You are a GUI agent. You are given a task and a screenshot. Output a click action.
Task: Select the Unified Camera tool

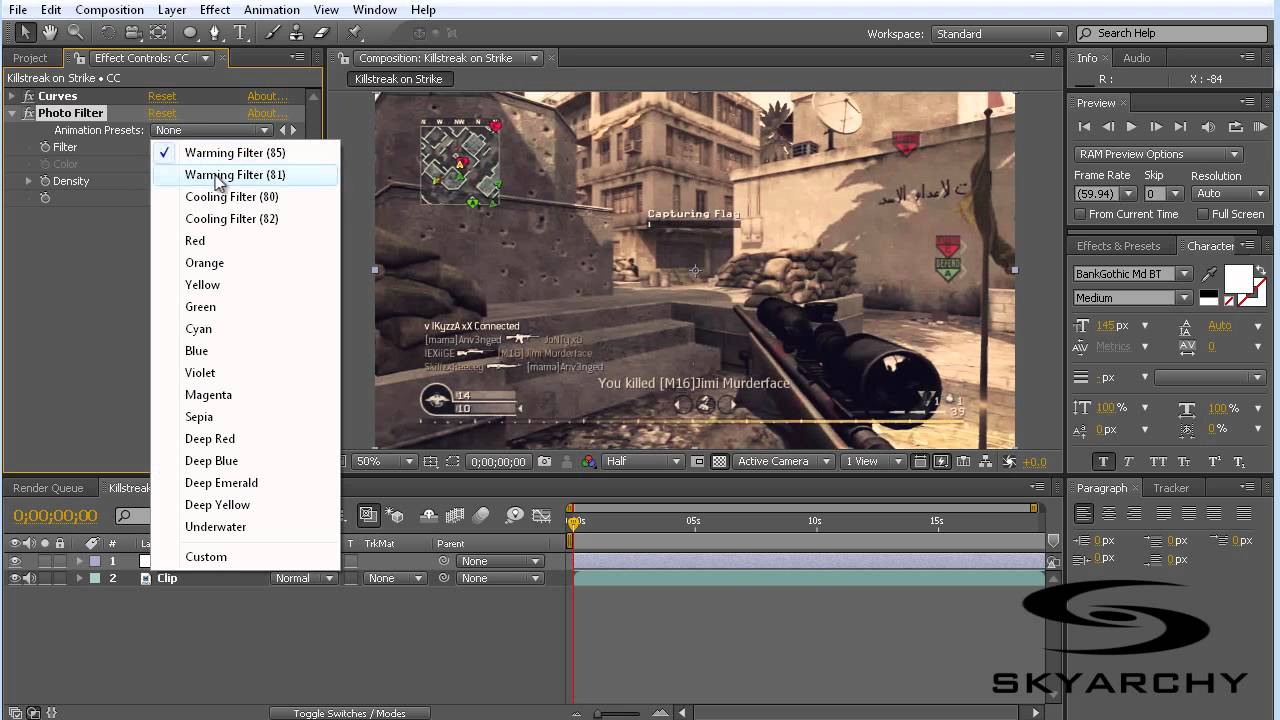(133, 33)
